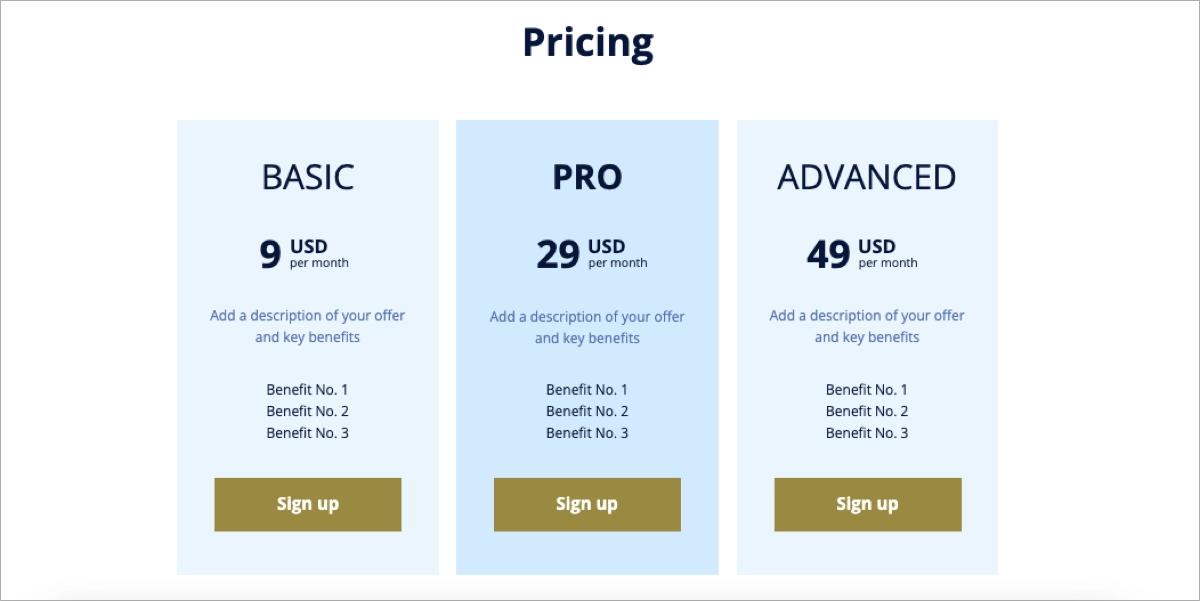Select the BASIC plan title
The height and width of the screenshot is (601, 1200).
307,177
